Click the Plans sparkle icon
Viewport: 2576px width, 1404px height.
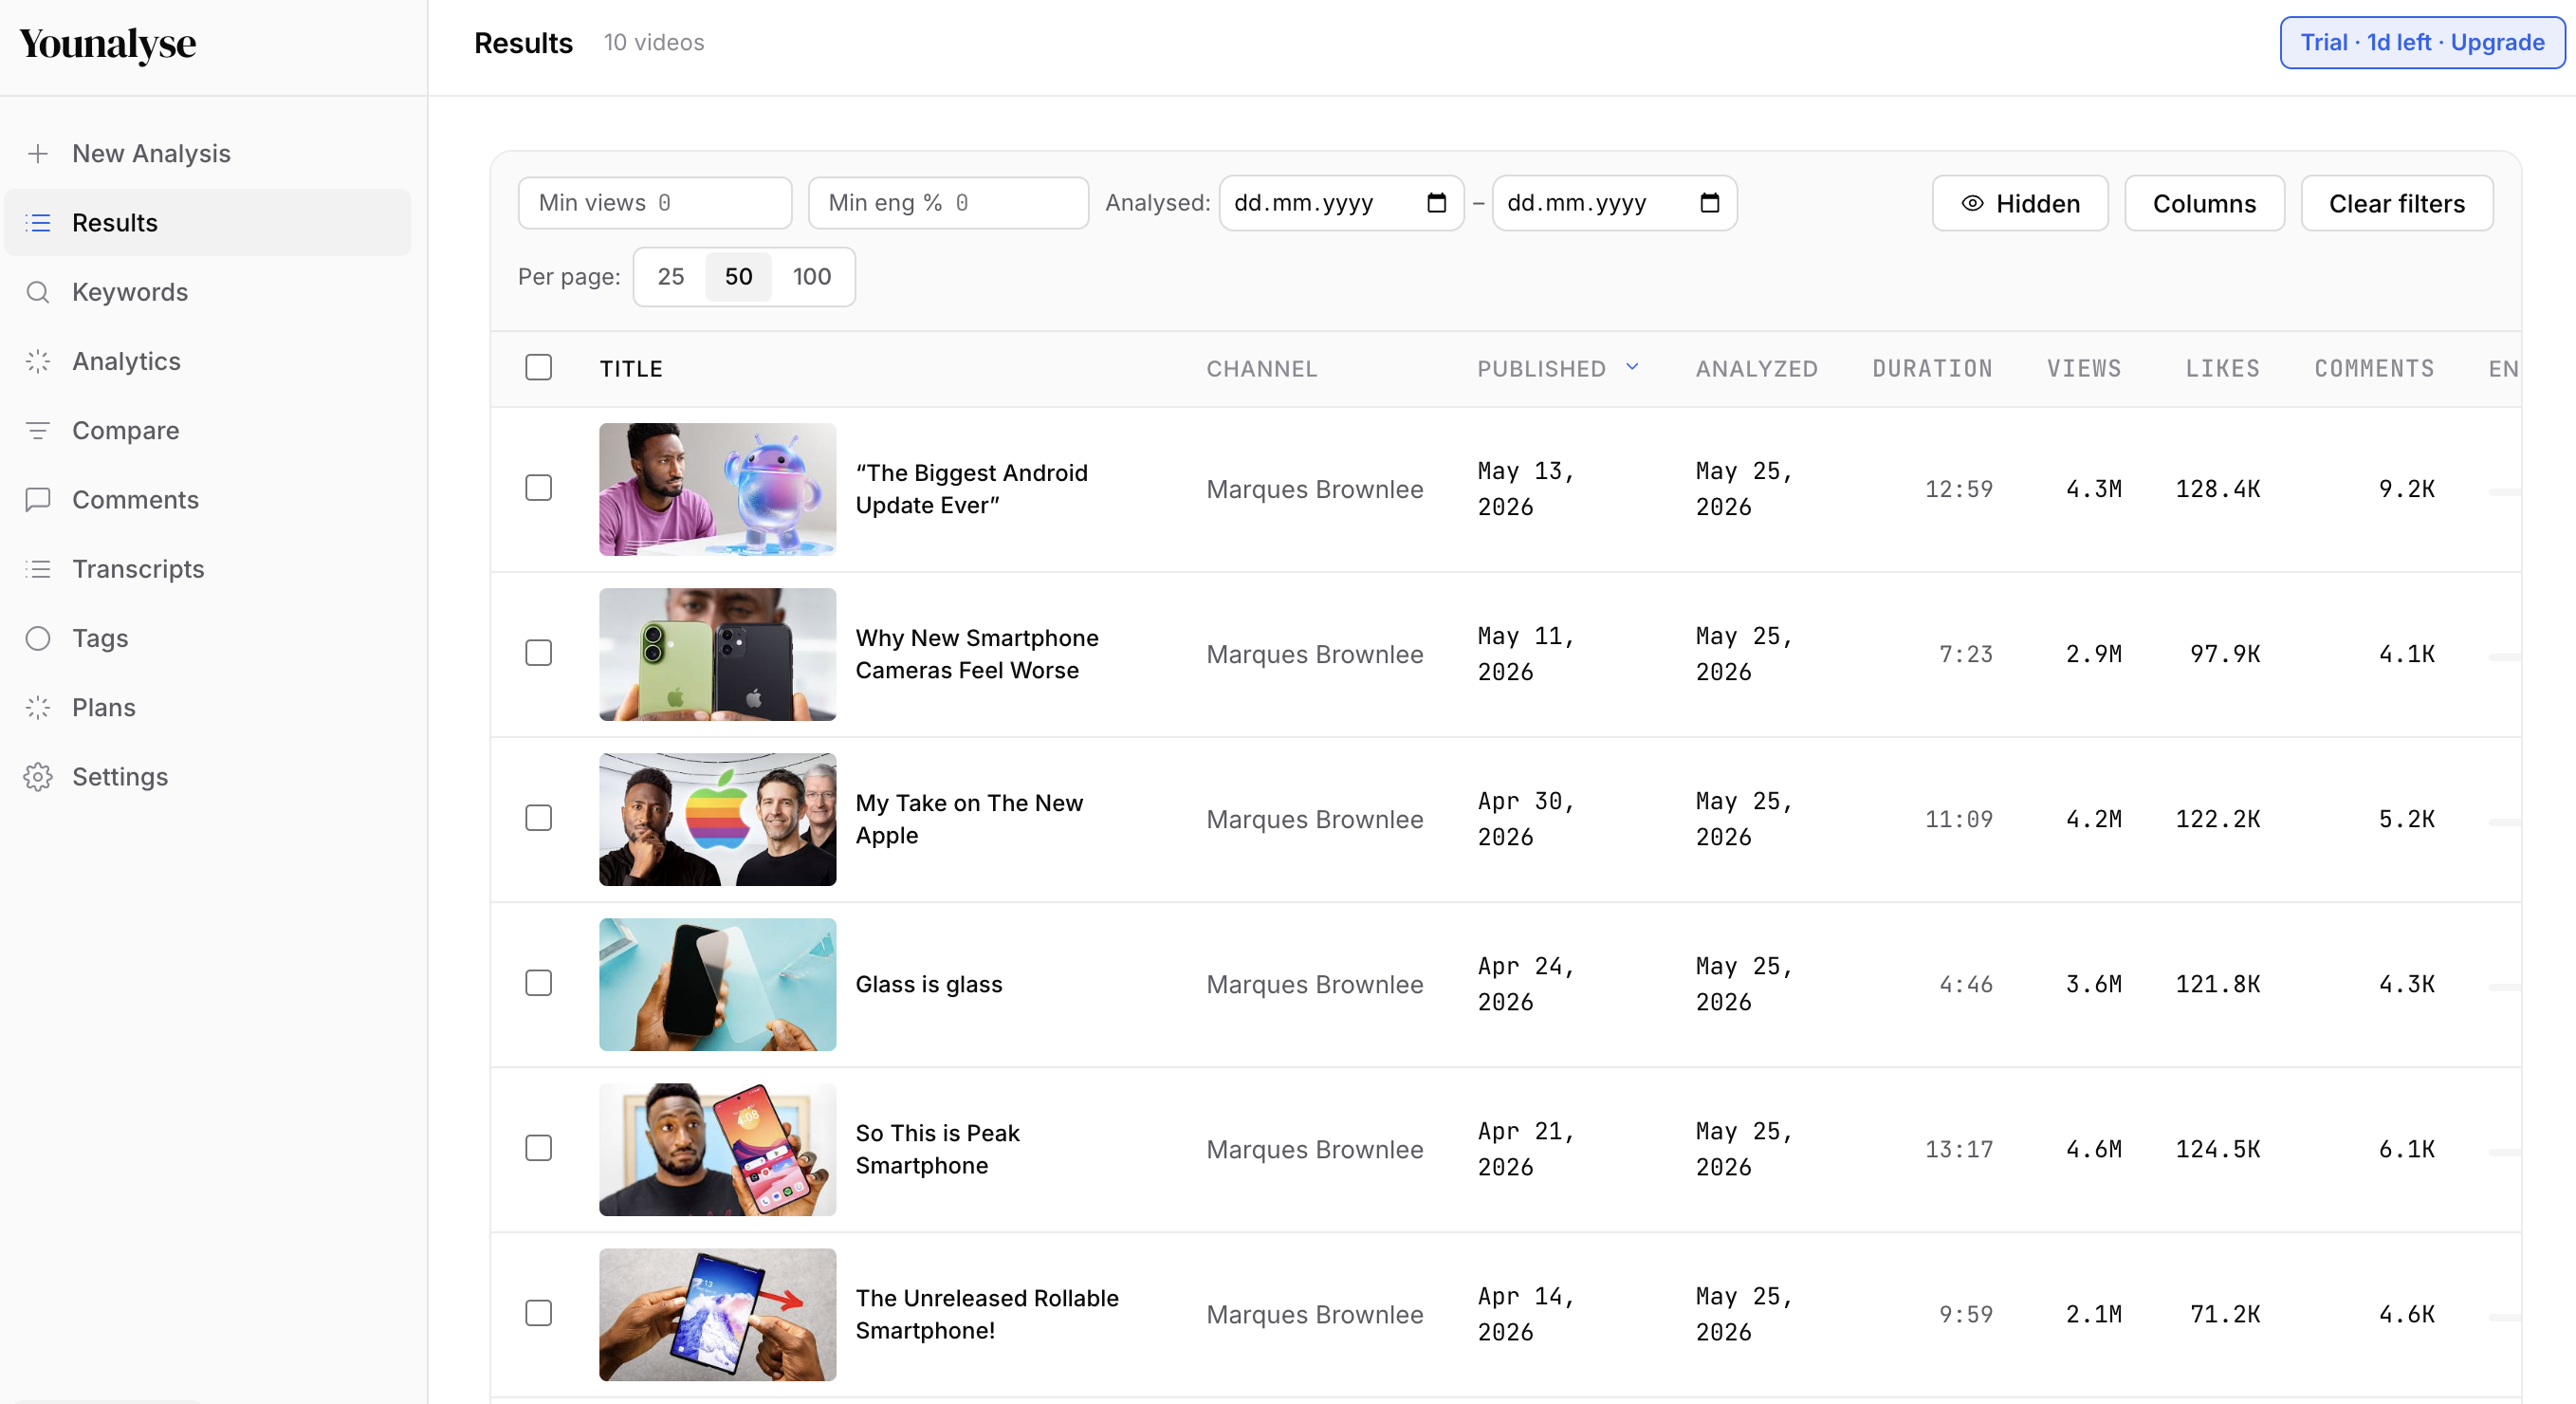(38, 707)
